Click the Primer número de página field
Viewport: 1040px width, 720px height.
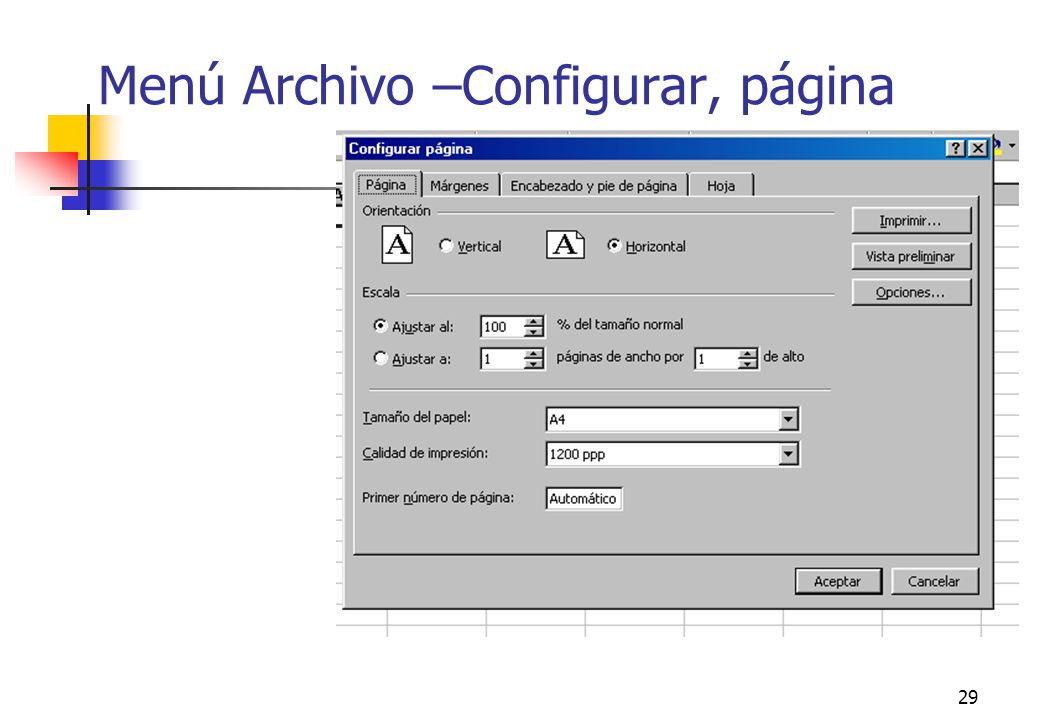[x=584, y=499]
